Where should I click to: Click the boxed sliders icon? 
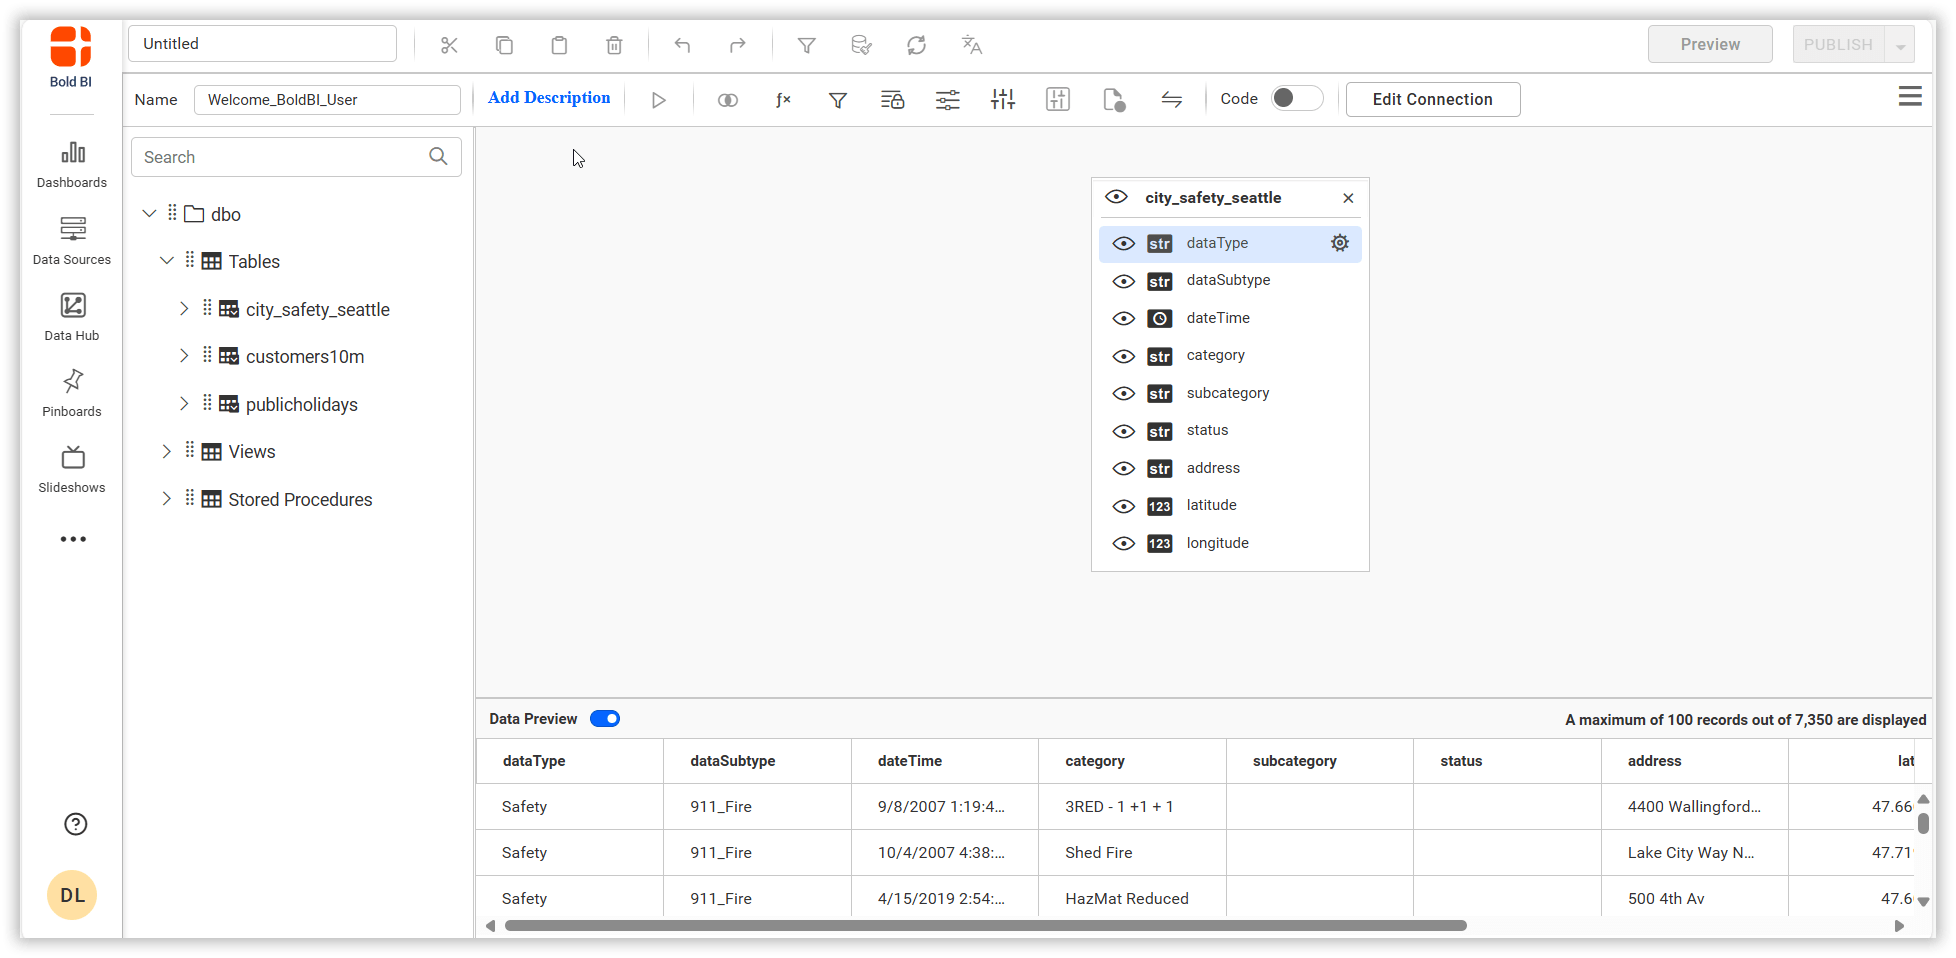tap(1058, 99)
